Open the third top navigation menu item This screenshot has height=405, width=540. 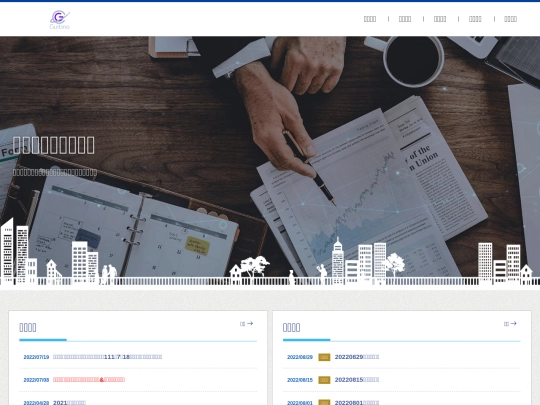pos(440,19)
